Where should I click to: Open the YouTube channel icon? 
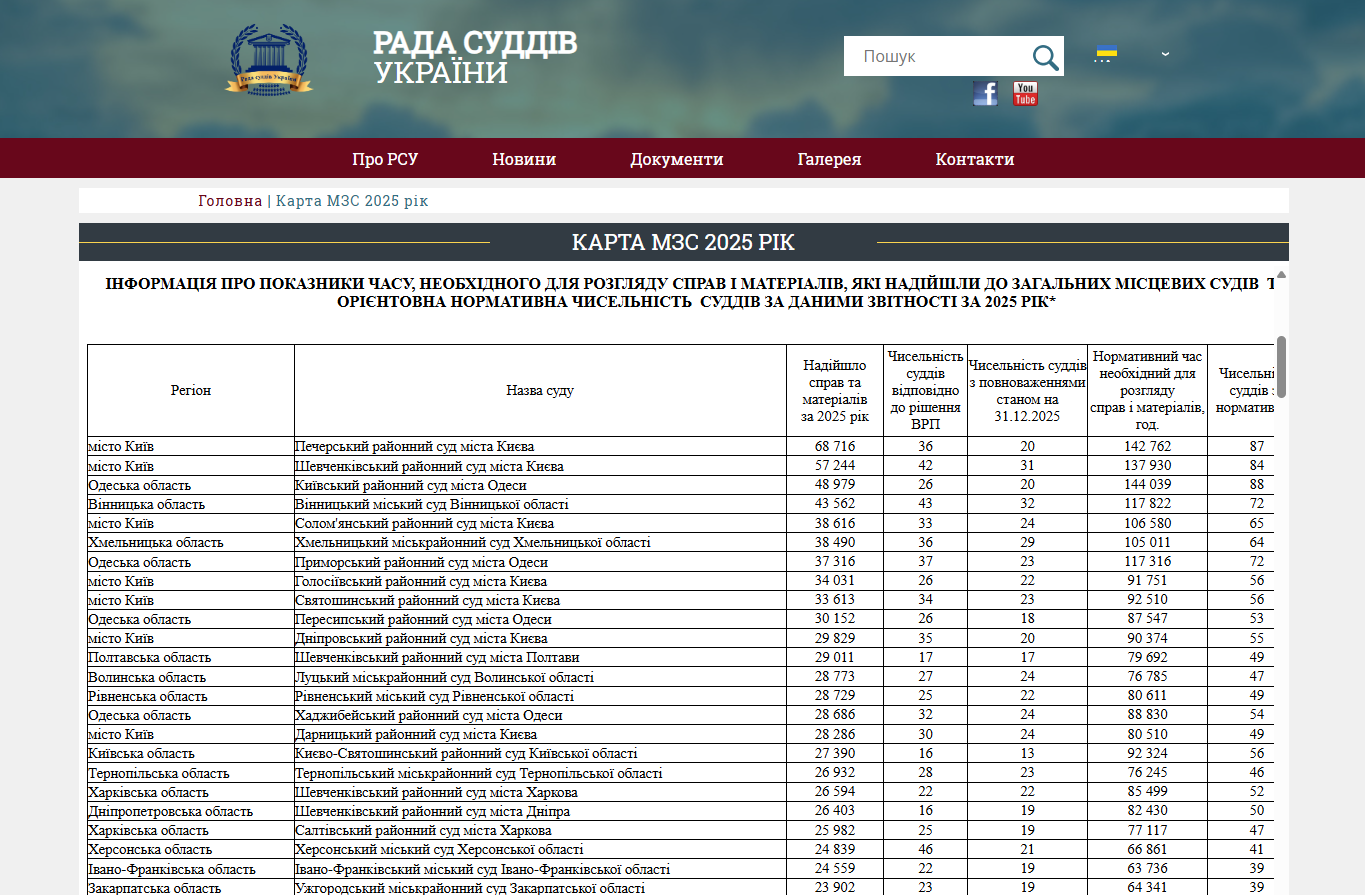click(x=1025, y=94)
